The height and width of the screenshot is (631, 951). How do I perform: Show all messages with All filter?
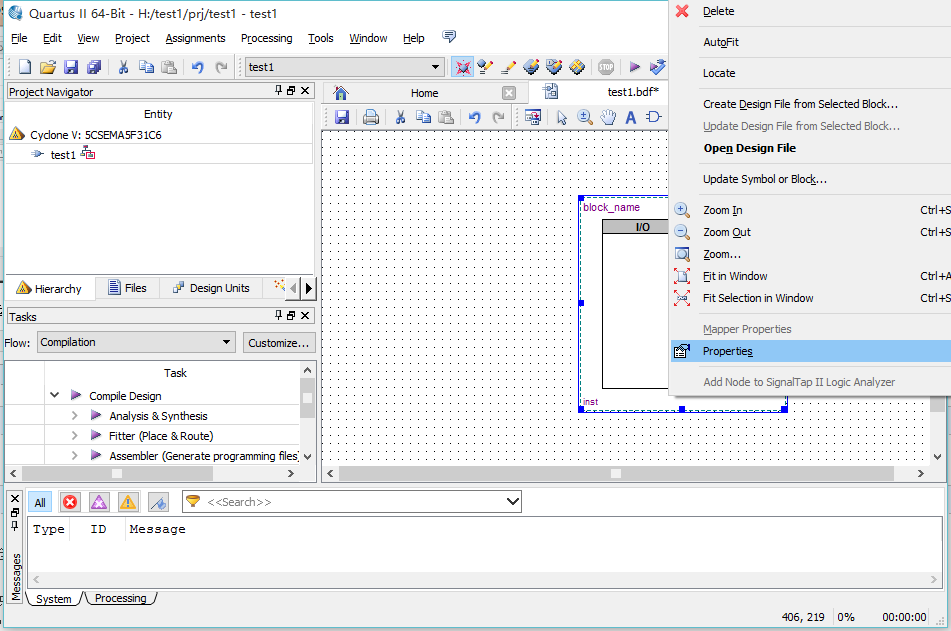click(x=40, y=502)
